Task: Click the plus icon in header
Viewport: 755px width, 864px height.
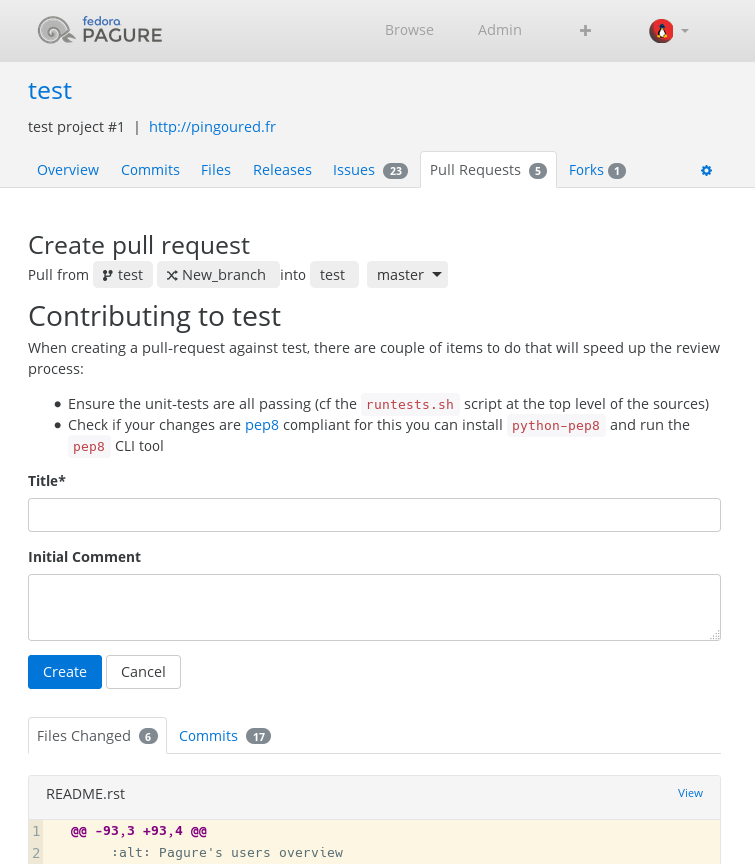Action: 585,31
